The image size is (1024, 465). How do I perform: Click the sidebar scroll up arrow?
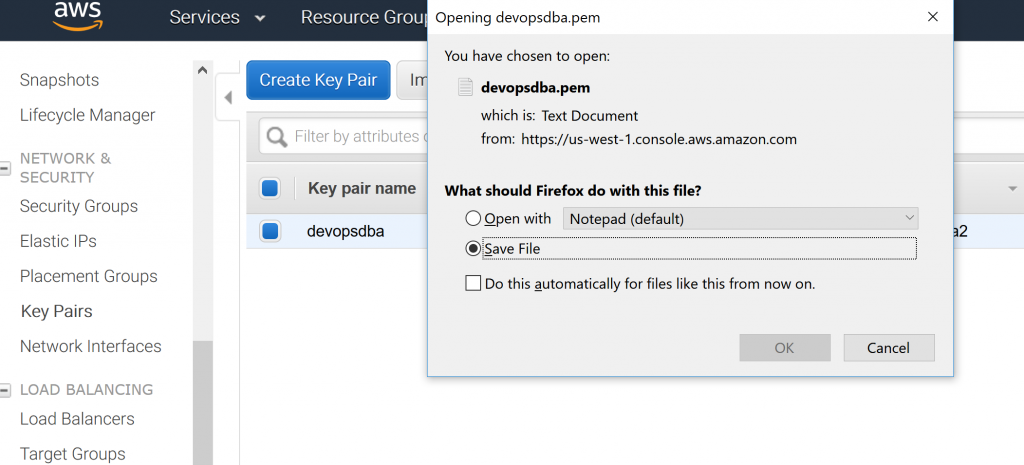(x=202, y=71)
